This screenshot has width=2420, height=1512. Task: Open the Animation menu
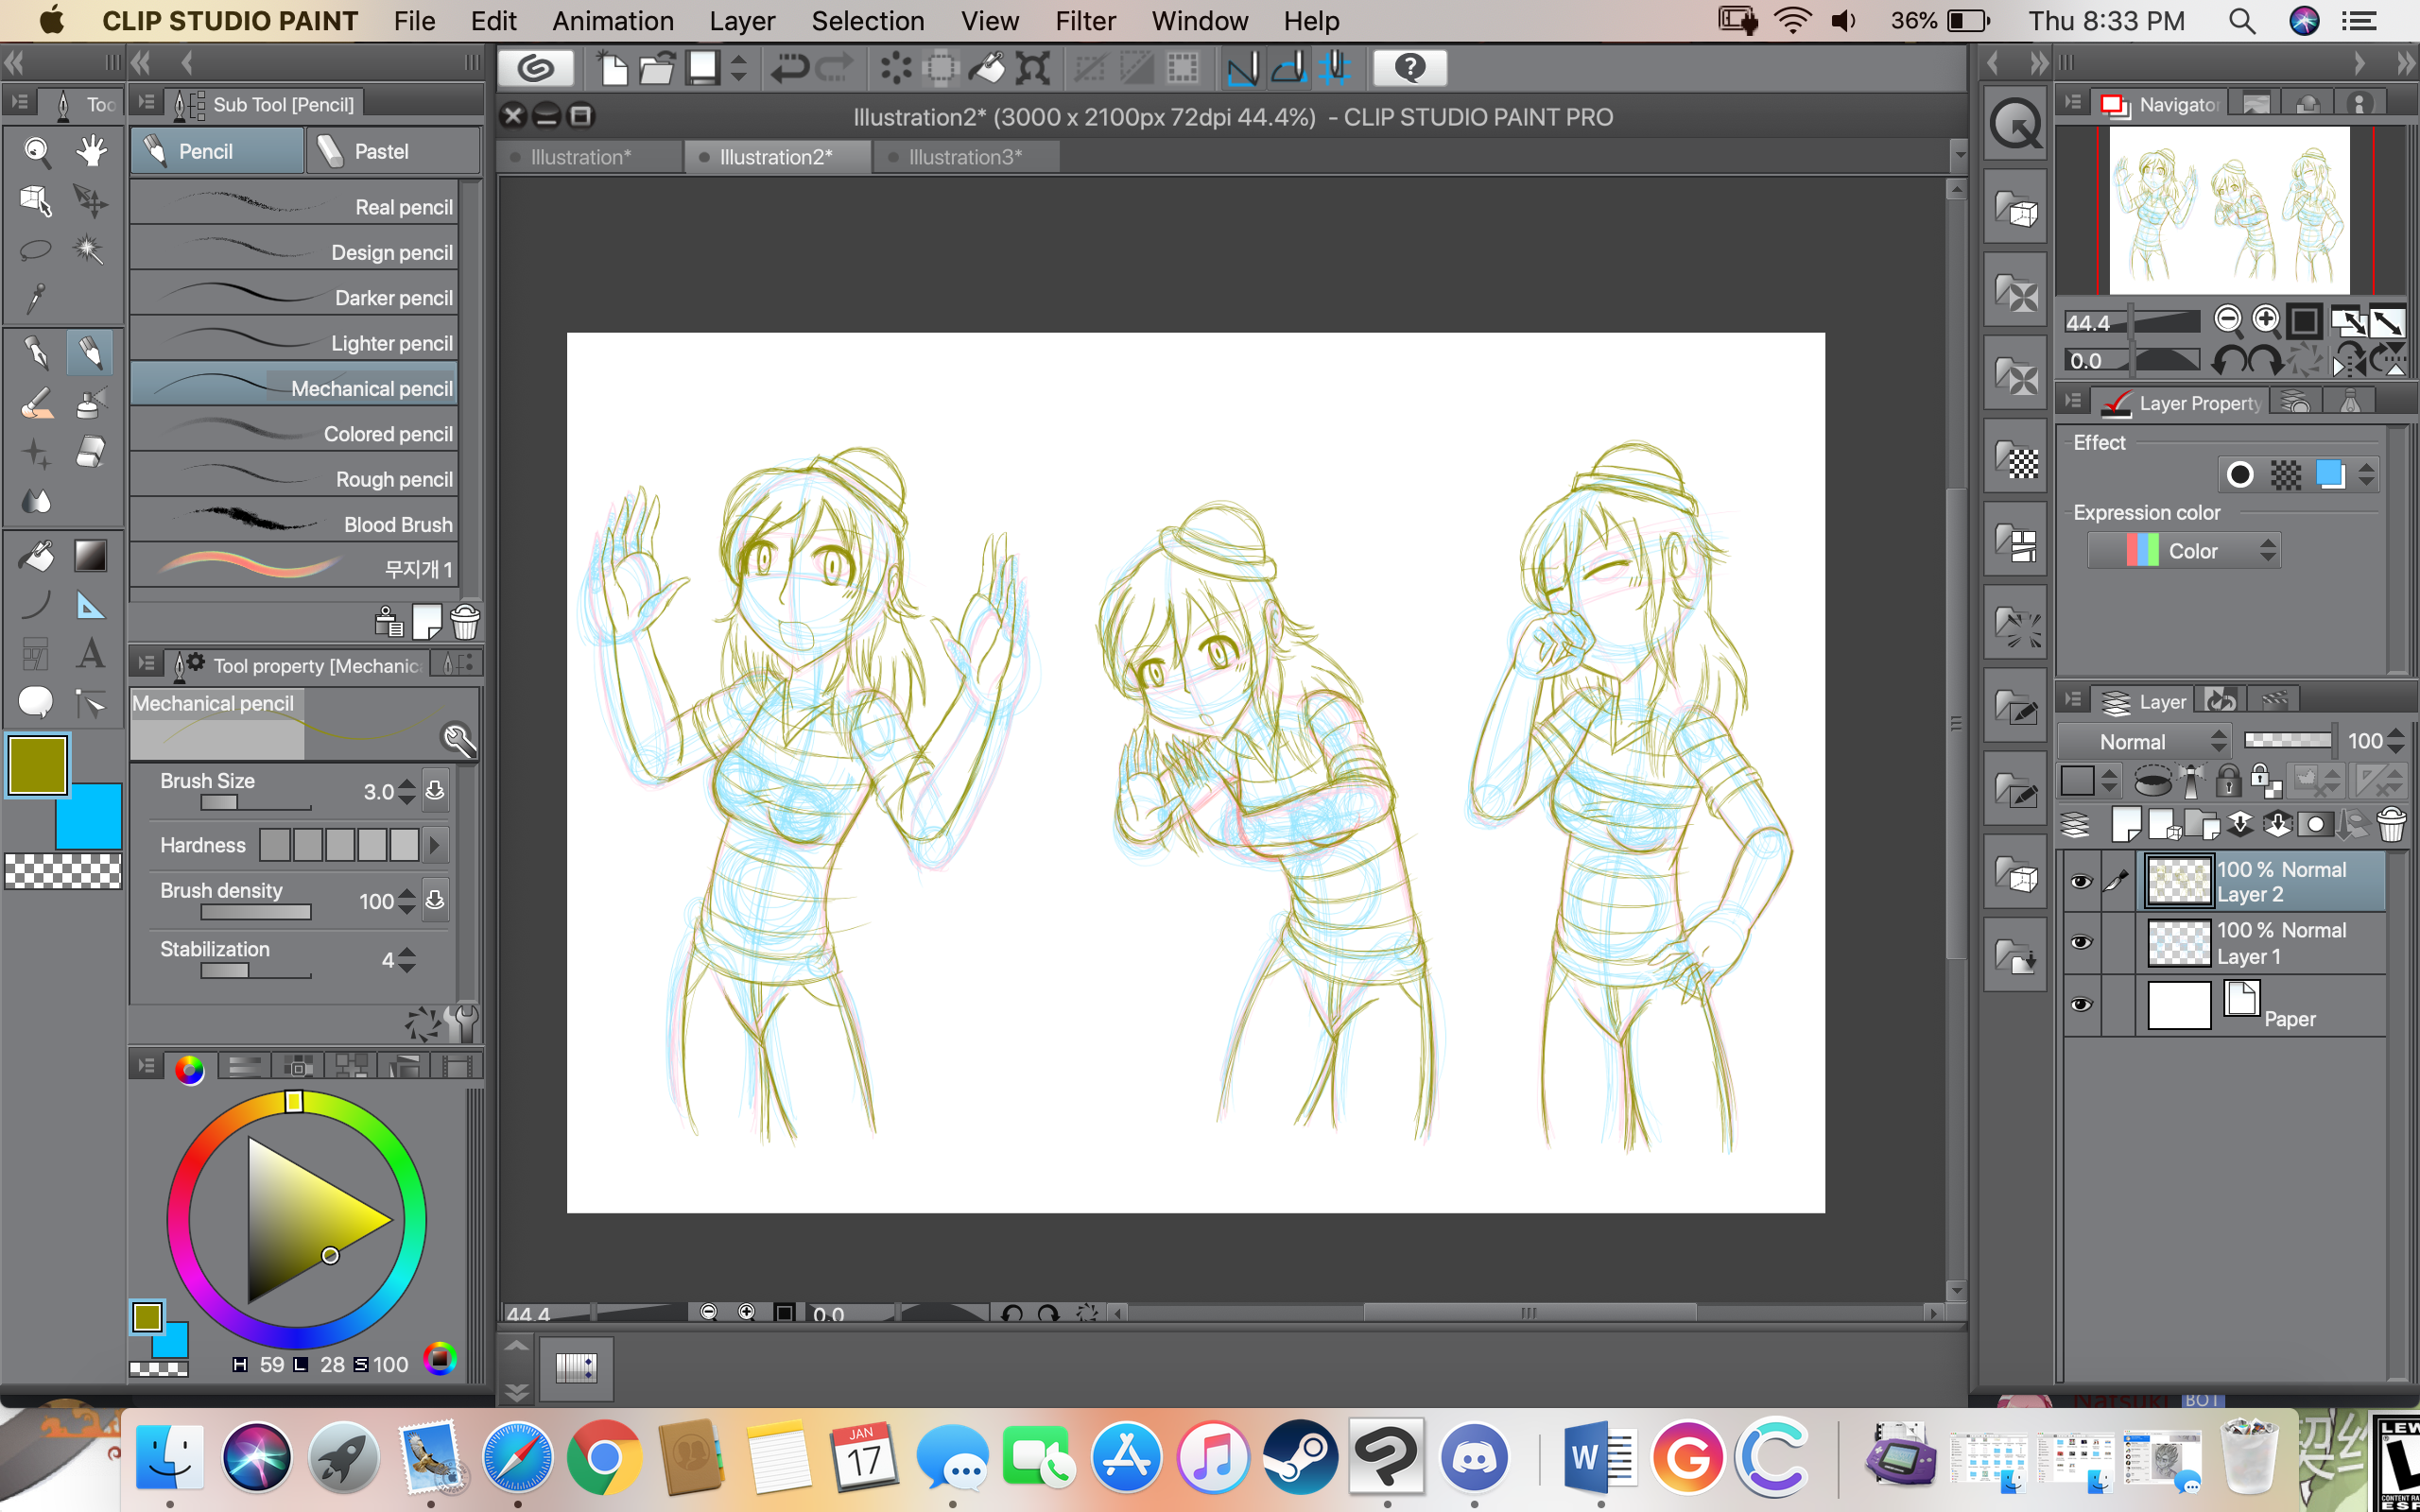[613, 21]
